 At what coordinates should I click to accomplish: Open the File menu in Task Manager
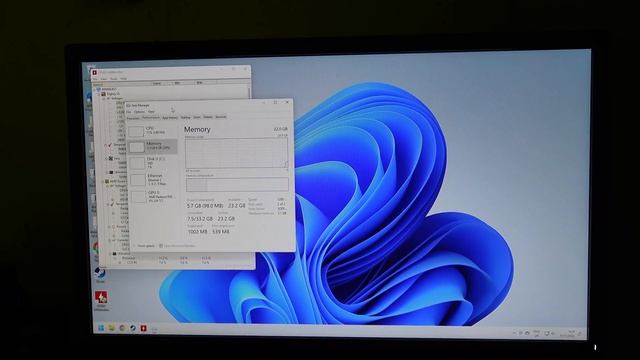click(x=129, y=111)
